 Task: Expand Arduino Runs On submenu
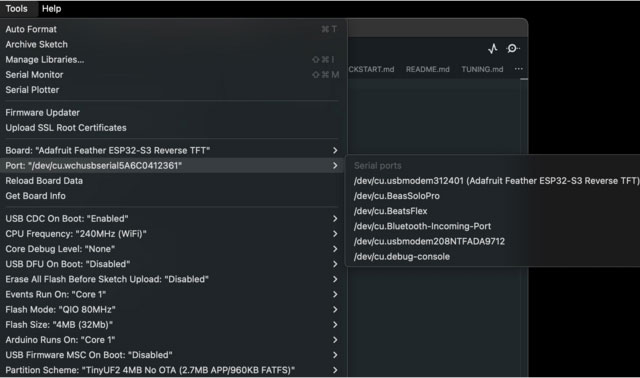[335, 340]
